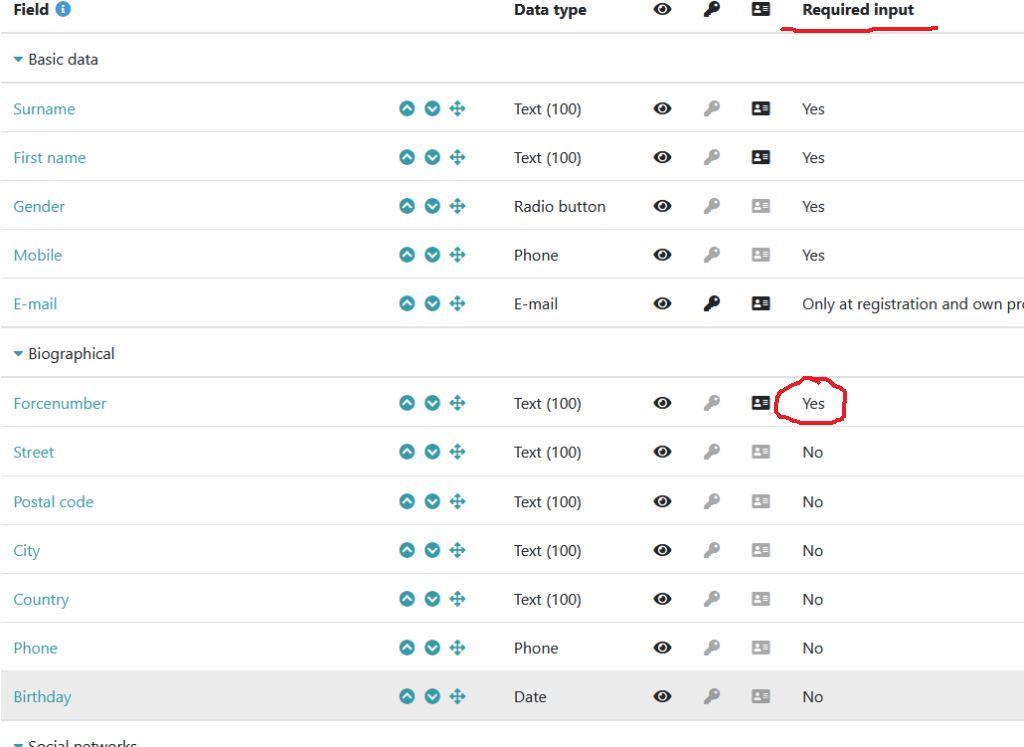Collapse the Basic data category
Screen dimensions: 1024x747
[18, 60]
